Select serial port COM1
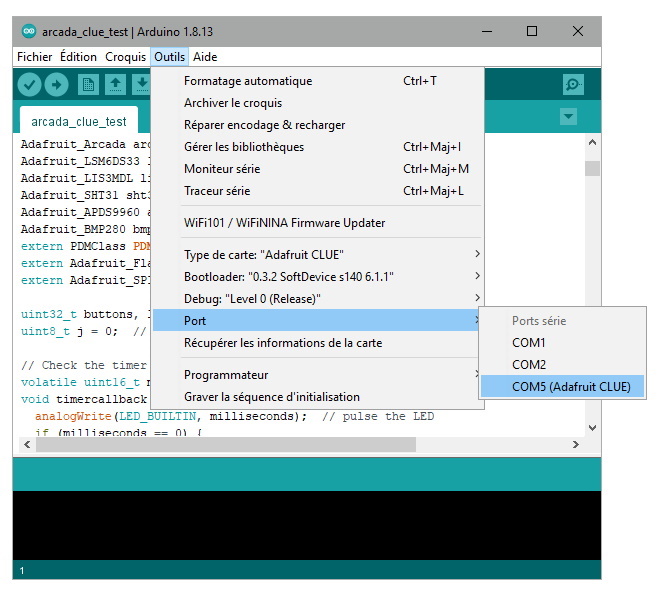659x592 pixels. point(562,342)
